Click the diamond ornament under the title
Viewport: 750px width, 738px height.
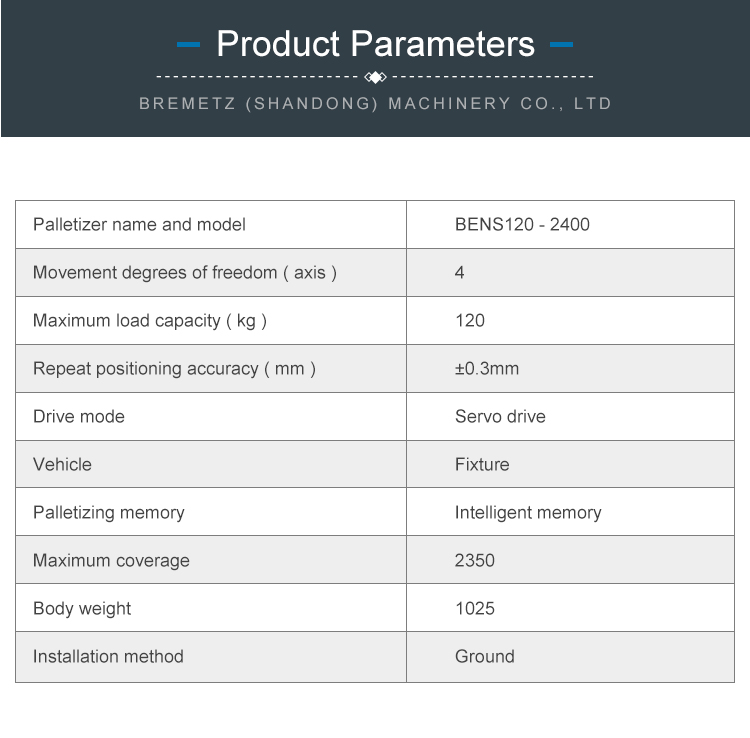[375, 77]
